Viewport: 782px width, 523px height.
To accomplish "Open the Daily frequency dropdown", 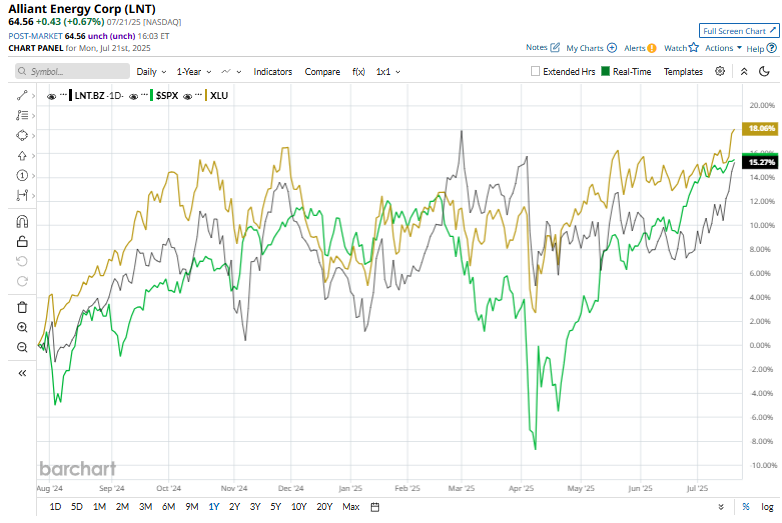I will pyautogui.click(x=151, y=72).
